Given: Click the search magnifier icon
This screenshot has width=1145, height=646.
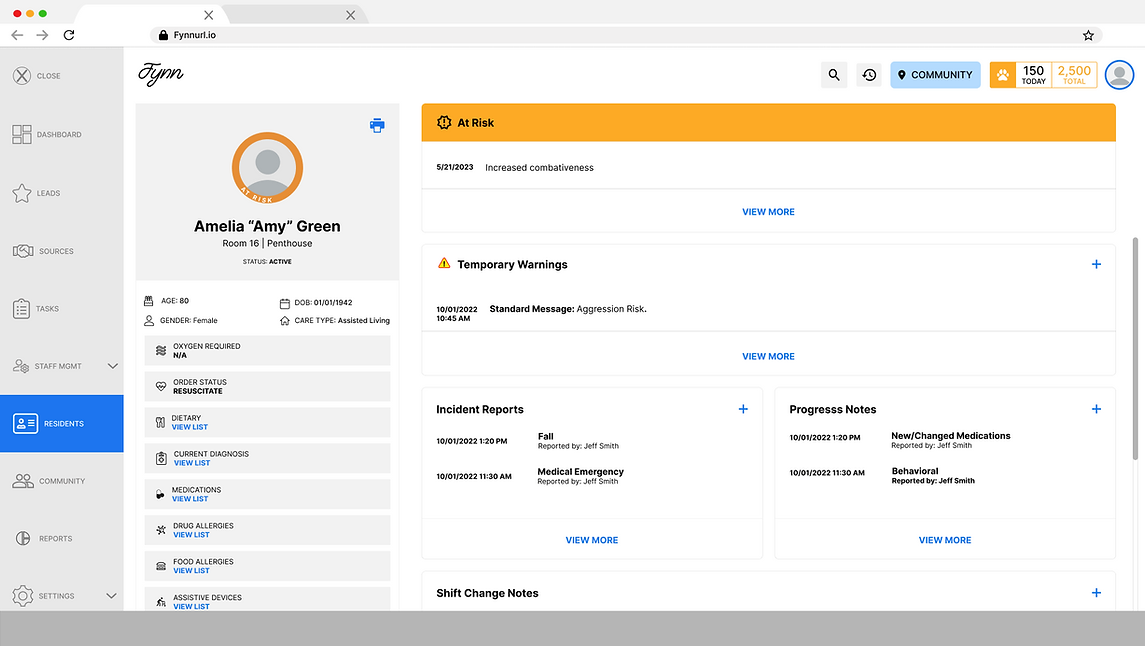Looking at the screenshot, I should click(x=834, y=74).
